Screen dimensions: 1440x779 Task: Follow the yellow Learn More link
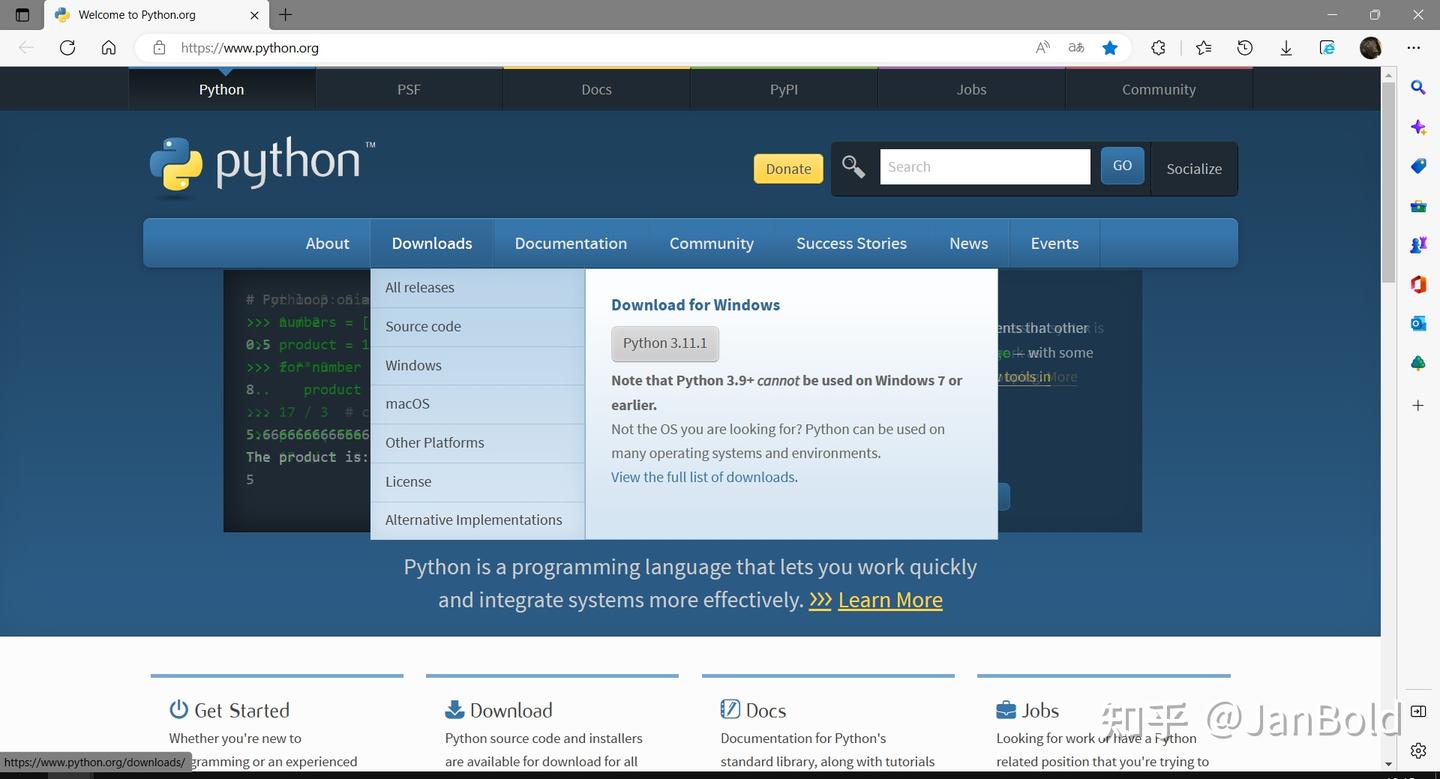pos(890,600)
